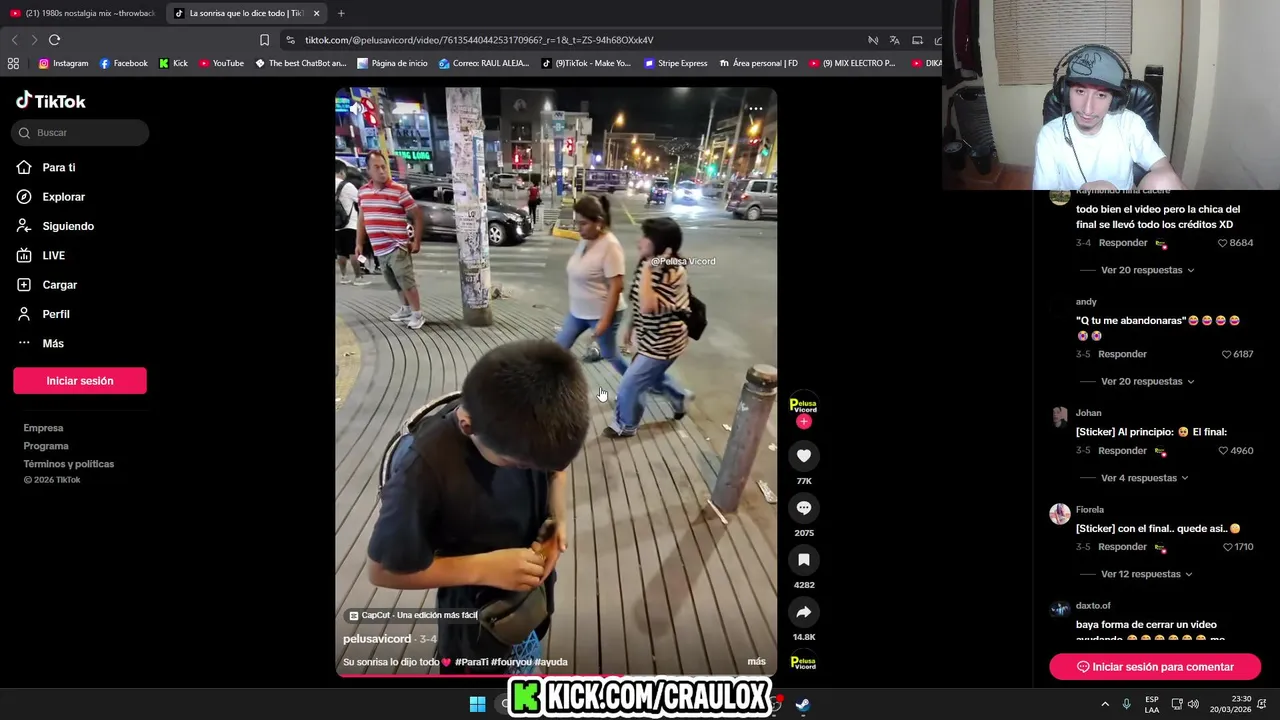
Task: Like the video with the heart icon
Action: [803, 456]
